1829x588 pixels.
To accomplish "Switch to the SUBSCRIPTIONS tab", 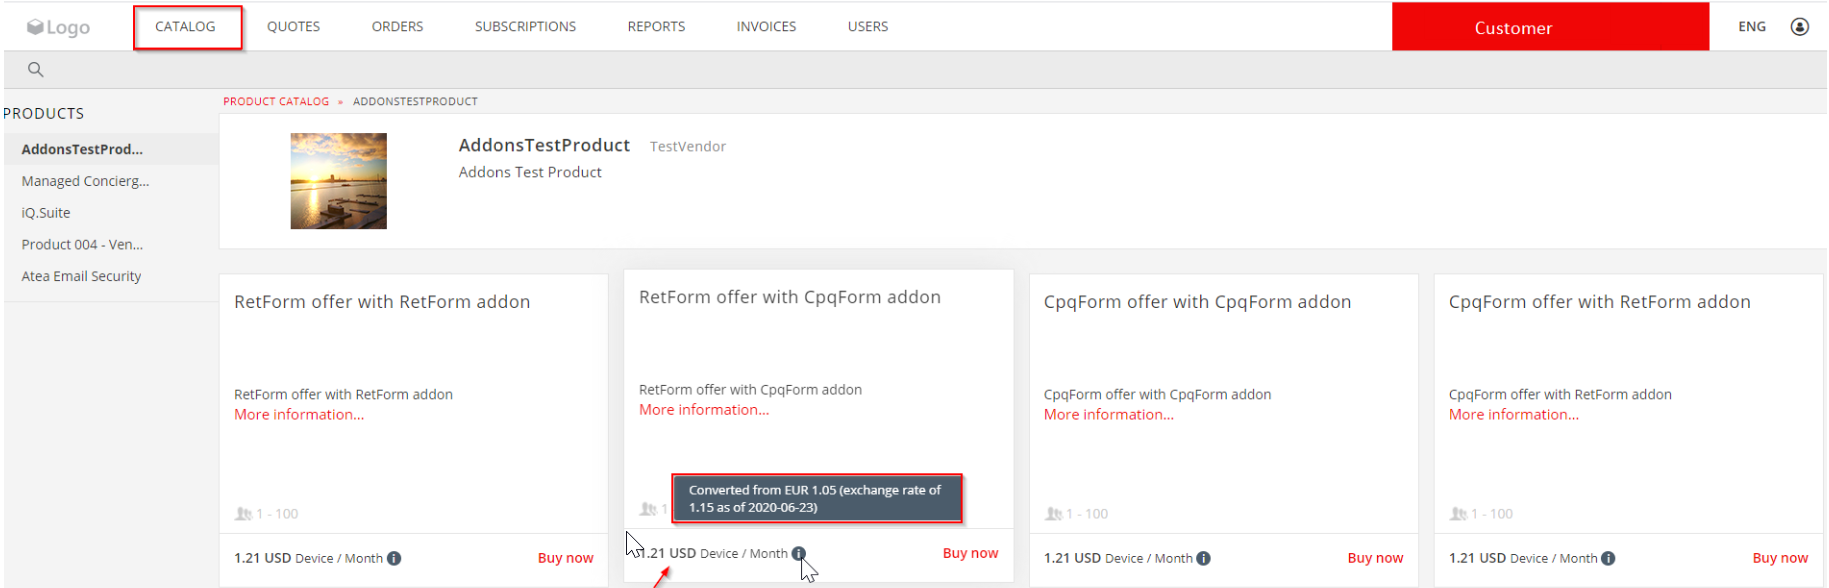I will pos(525,27).
